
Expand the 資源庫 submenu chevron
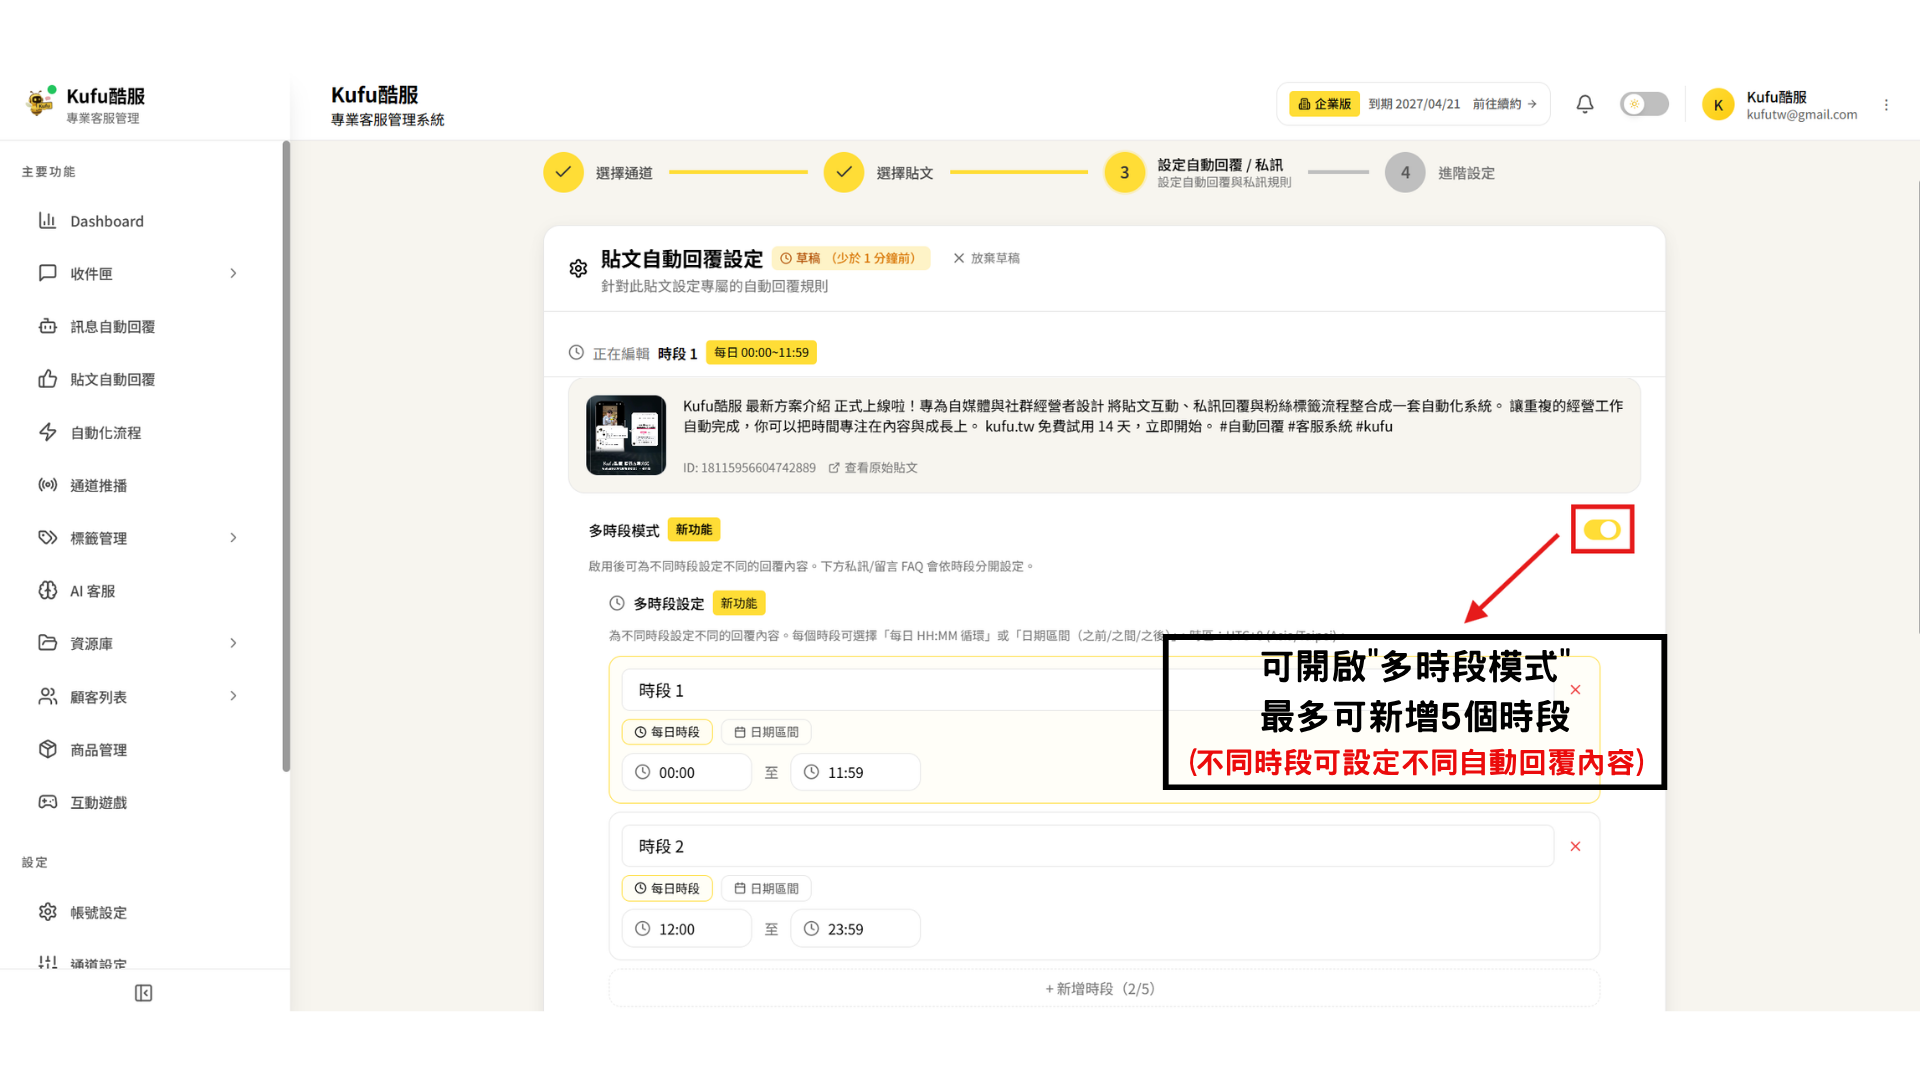[233, 643]
